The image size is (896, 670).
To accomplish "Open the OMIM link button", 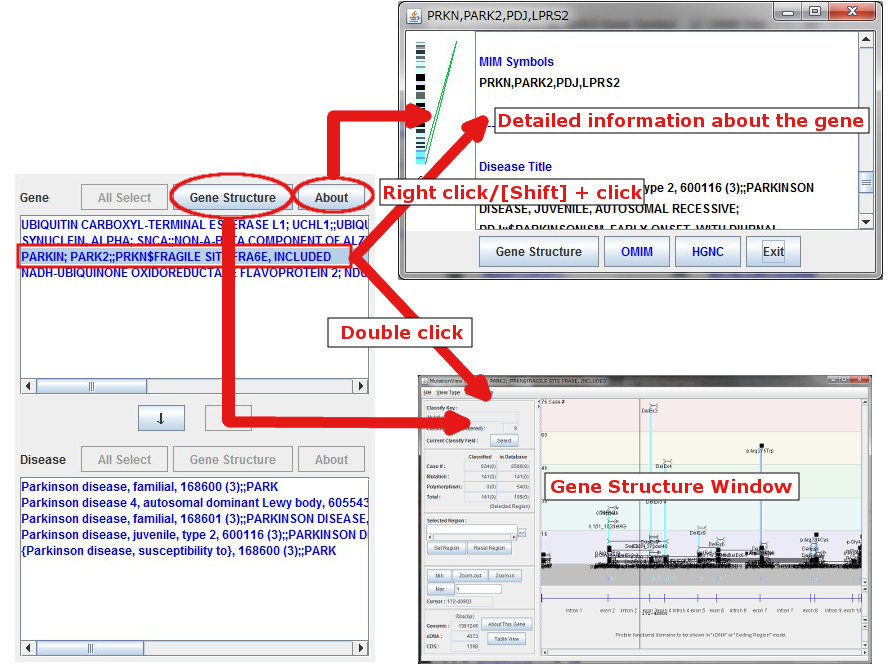I will 636,252.
